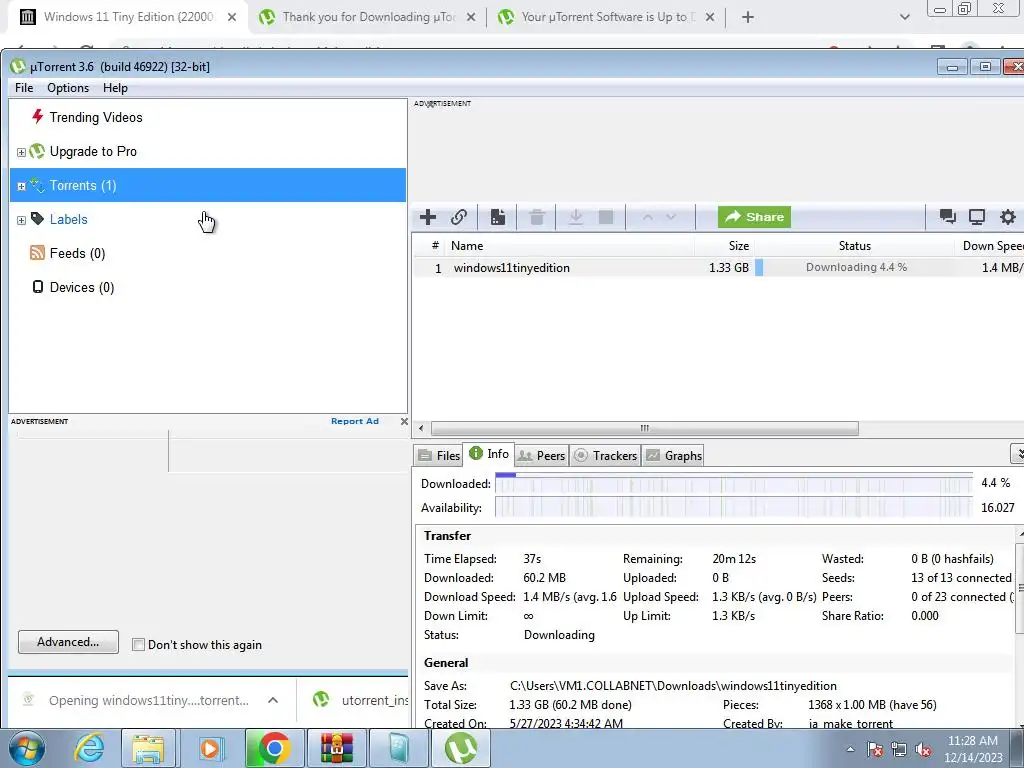Open Your µTorrent Software is Up to Date tab
1024x768 pixels.
607,17
